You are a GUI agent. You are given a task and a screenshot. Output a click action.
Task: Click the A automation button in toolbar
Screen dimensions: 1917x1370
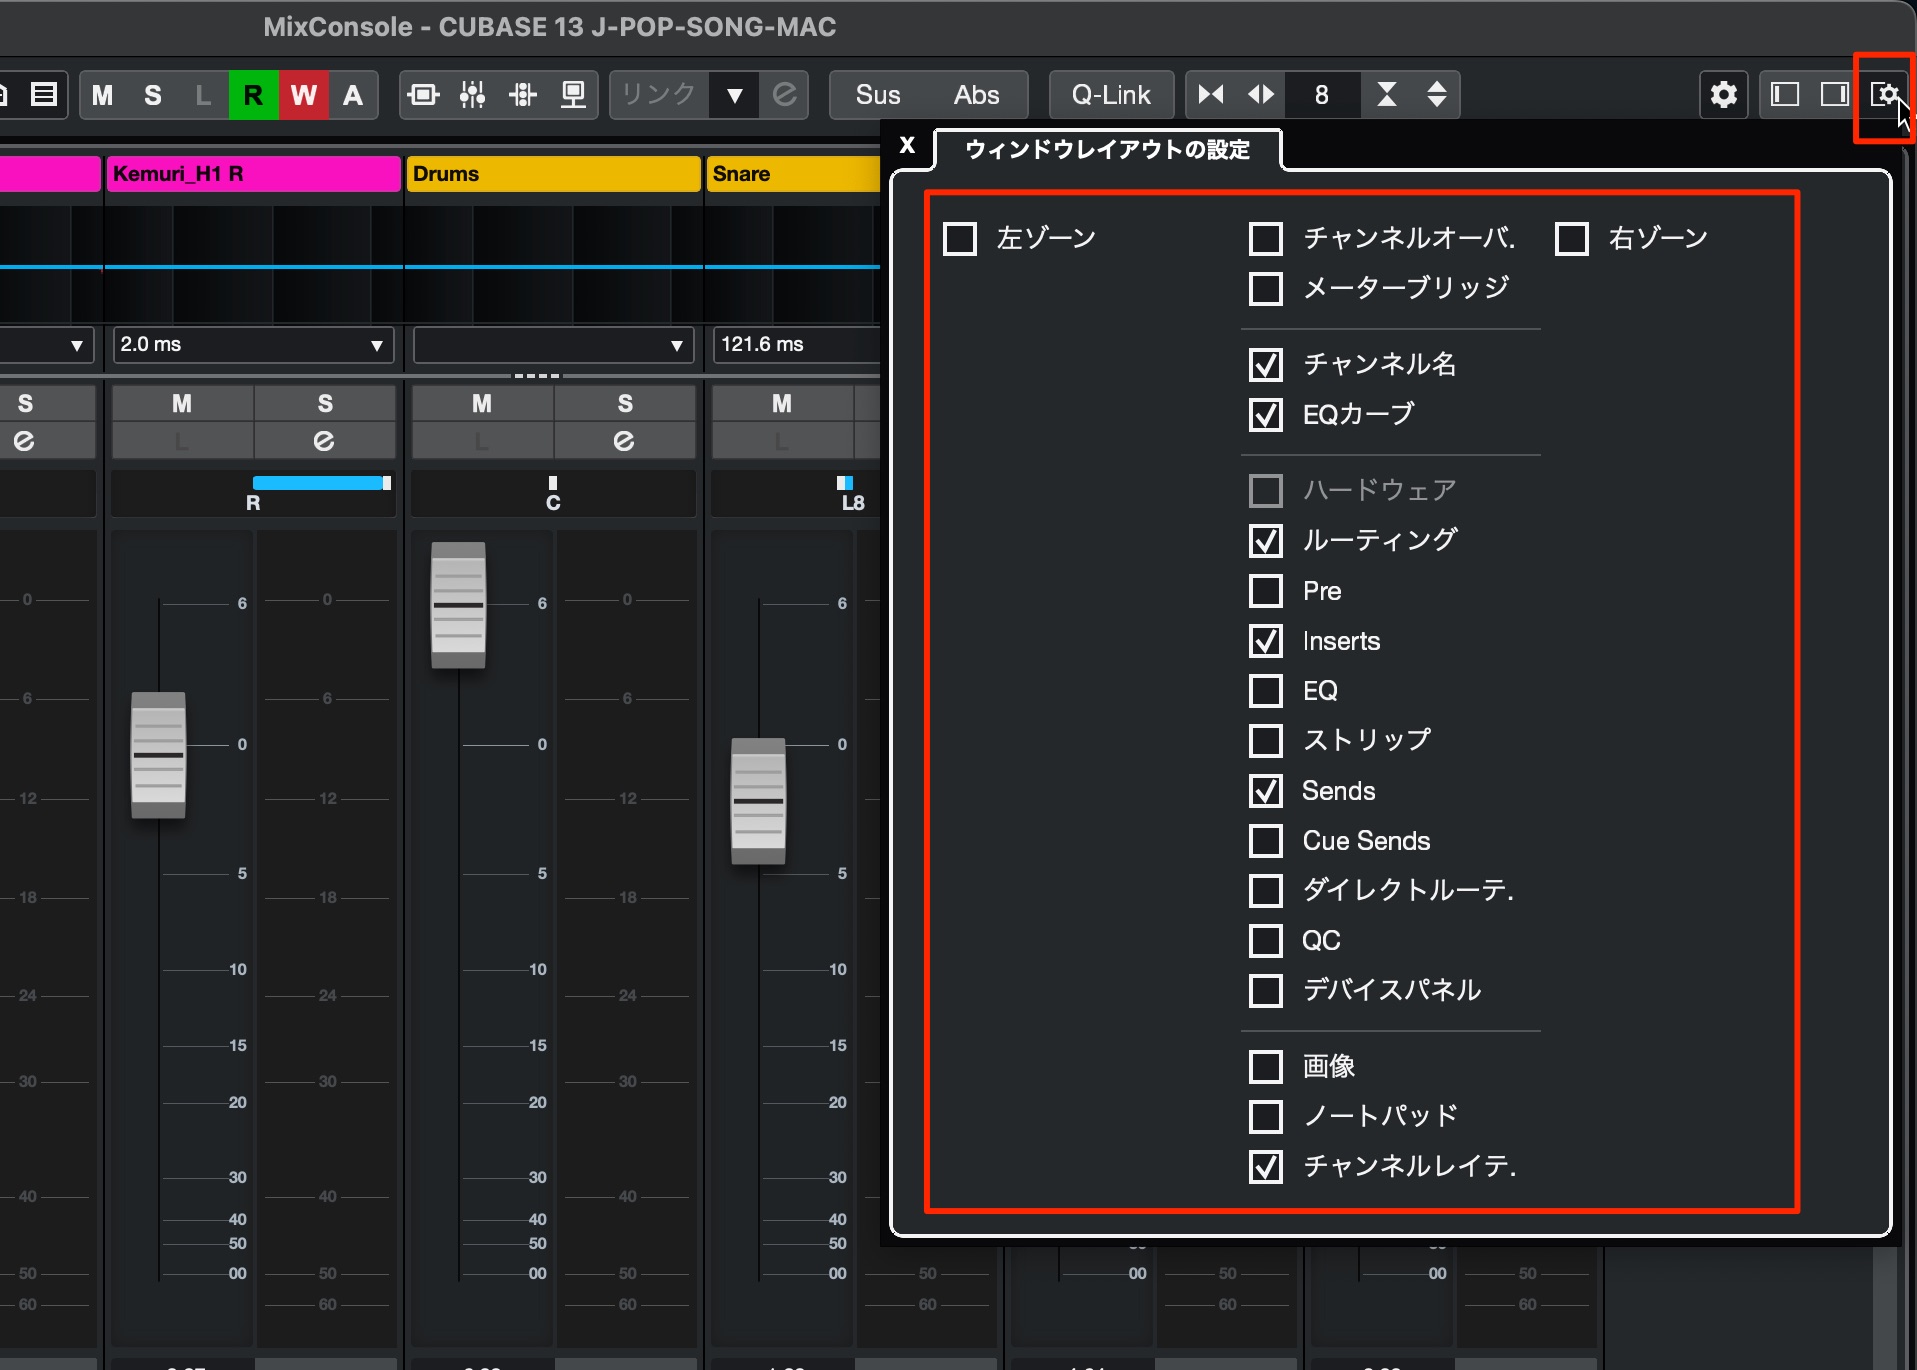(x=352, y=95)
